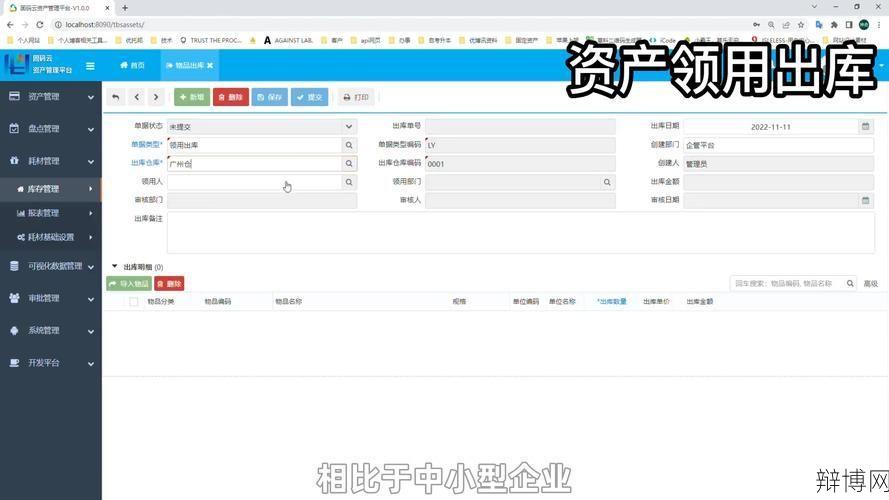Click search icon in 领用部门 field
This screenshot has width=889, height=500.
(x=607, y=182)
